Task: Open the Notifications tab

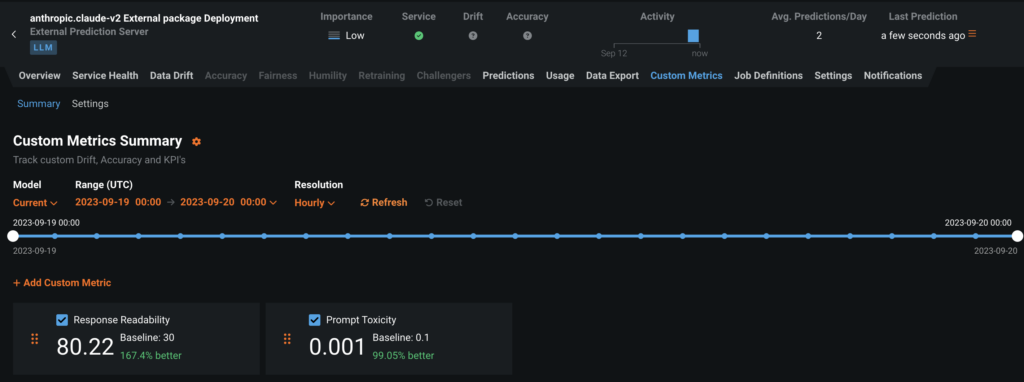Action: point(893,76)
